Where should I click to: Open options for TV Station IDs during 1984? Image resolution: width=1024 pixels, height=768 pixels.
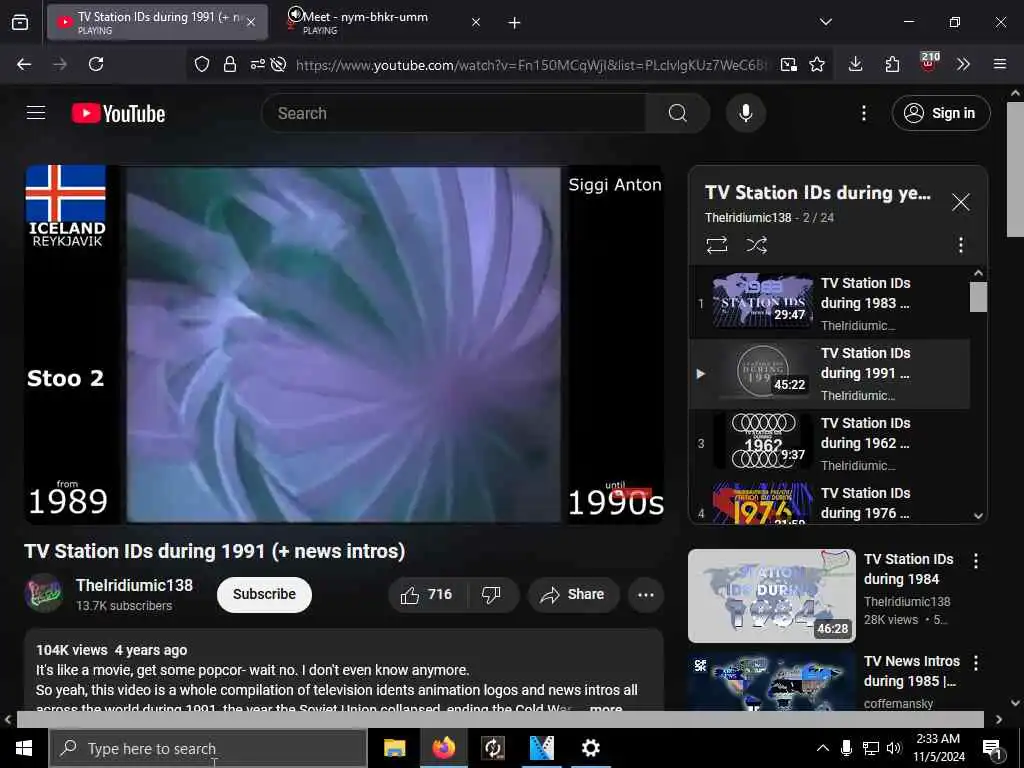976,561
